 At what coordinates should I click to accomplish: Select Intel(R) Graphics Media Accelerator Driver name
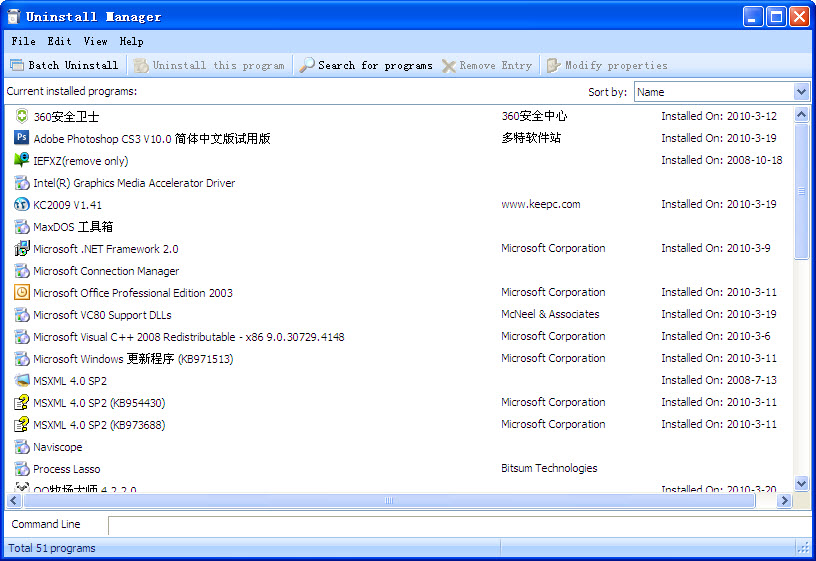click(x=134, y=183)
